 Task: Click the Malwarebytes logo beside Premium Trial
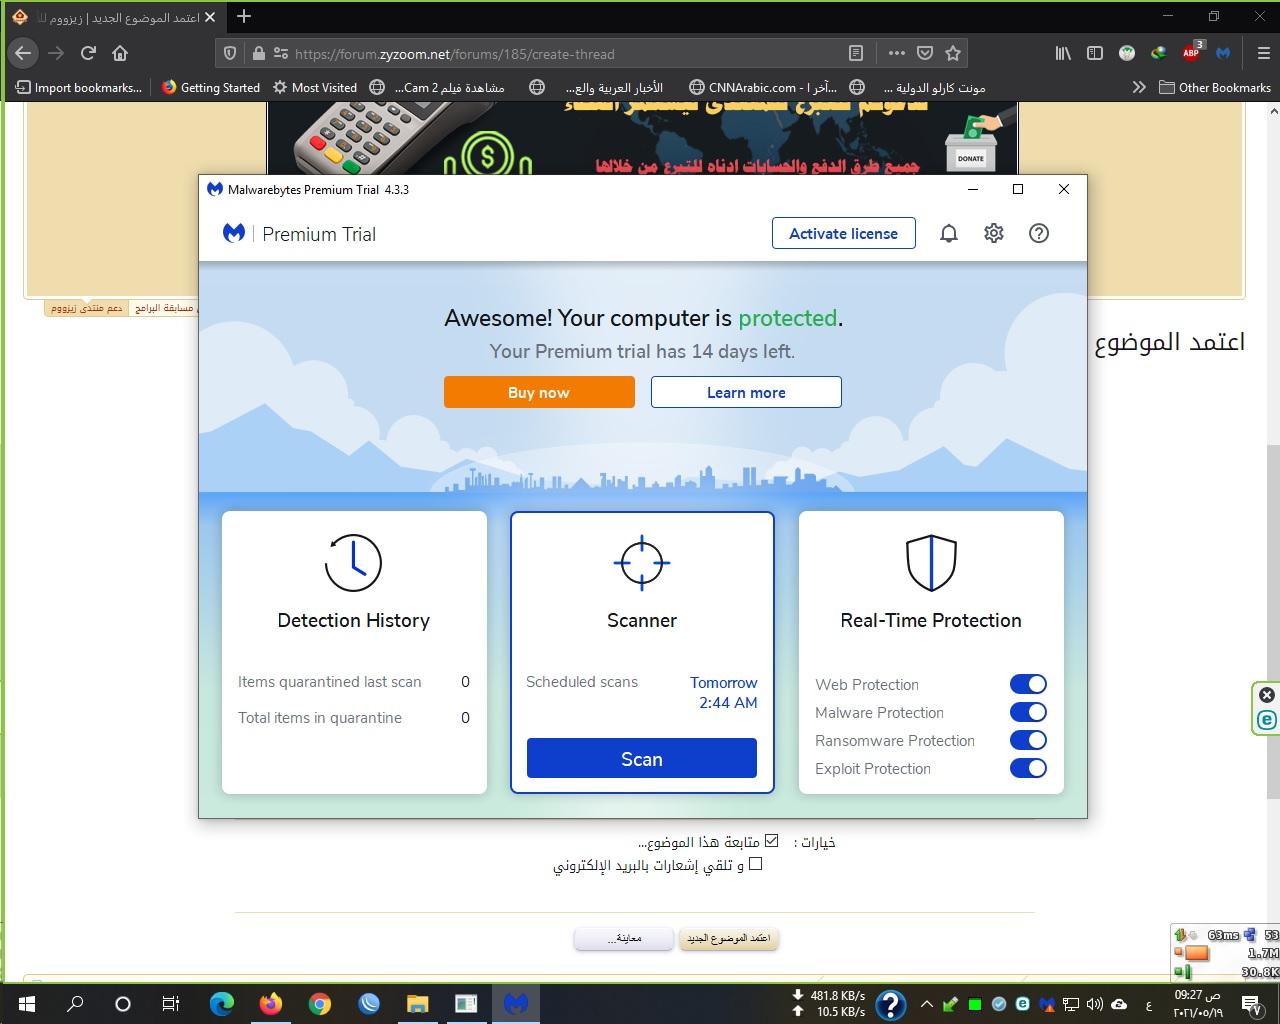pos(234,234)
